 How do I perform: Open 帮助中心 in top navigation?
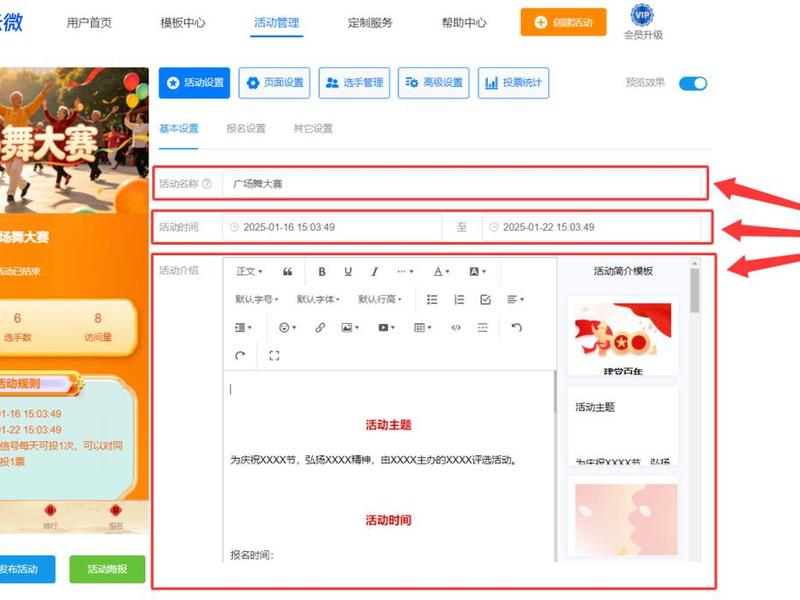464,23
